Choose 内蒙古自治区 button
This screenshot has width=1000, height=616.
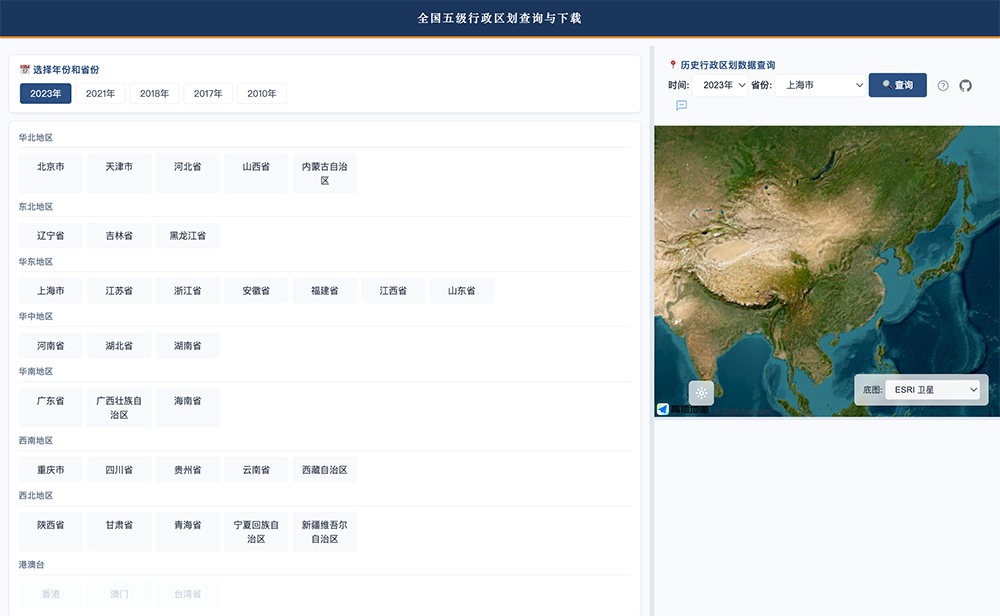pyautogui.click(x=325, y=173)
